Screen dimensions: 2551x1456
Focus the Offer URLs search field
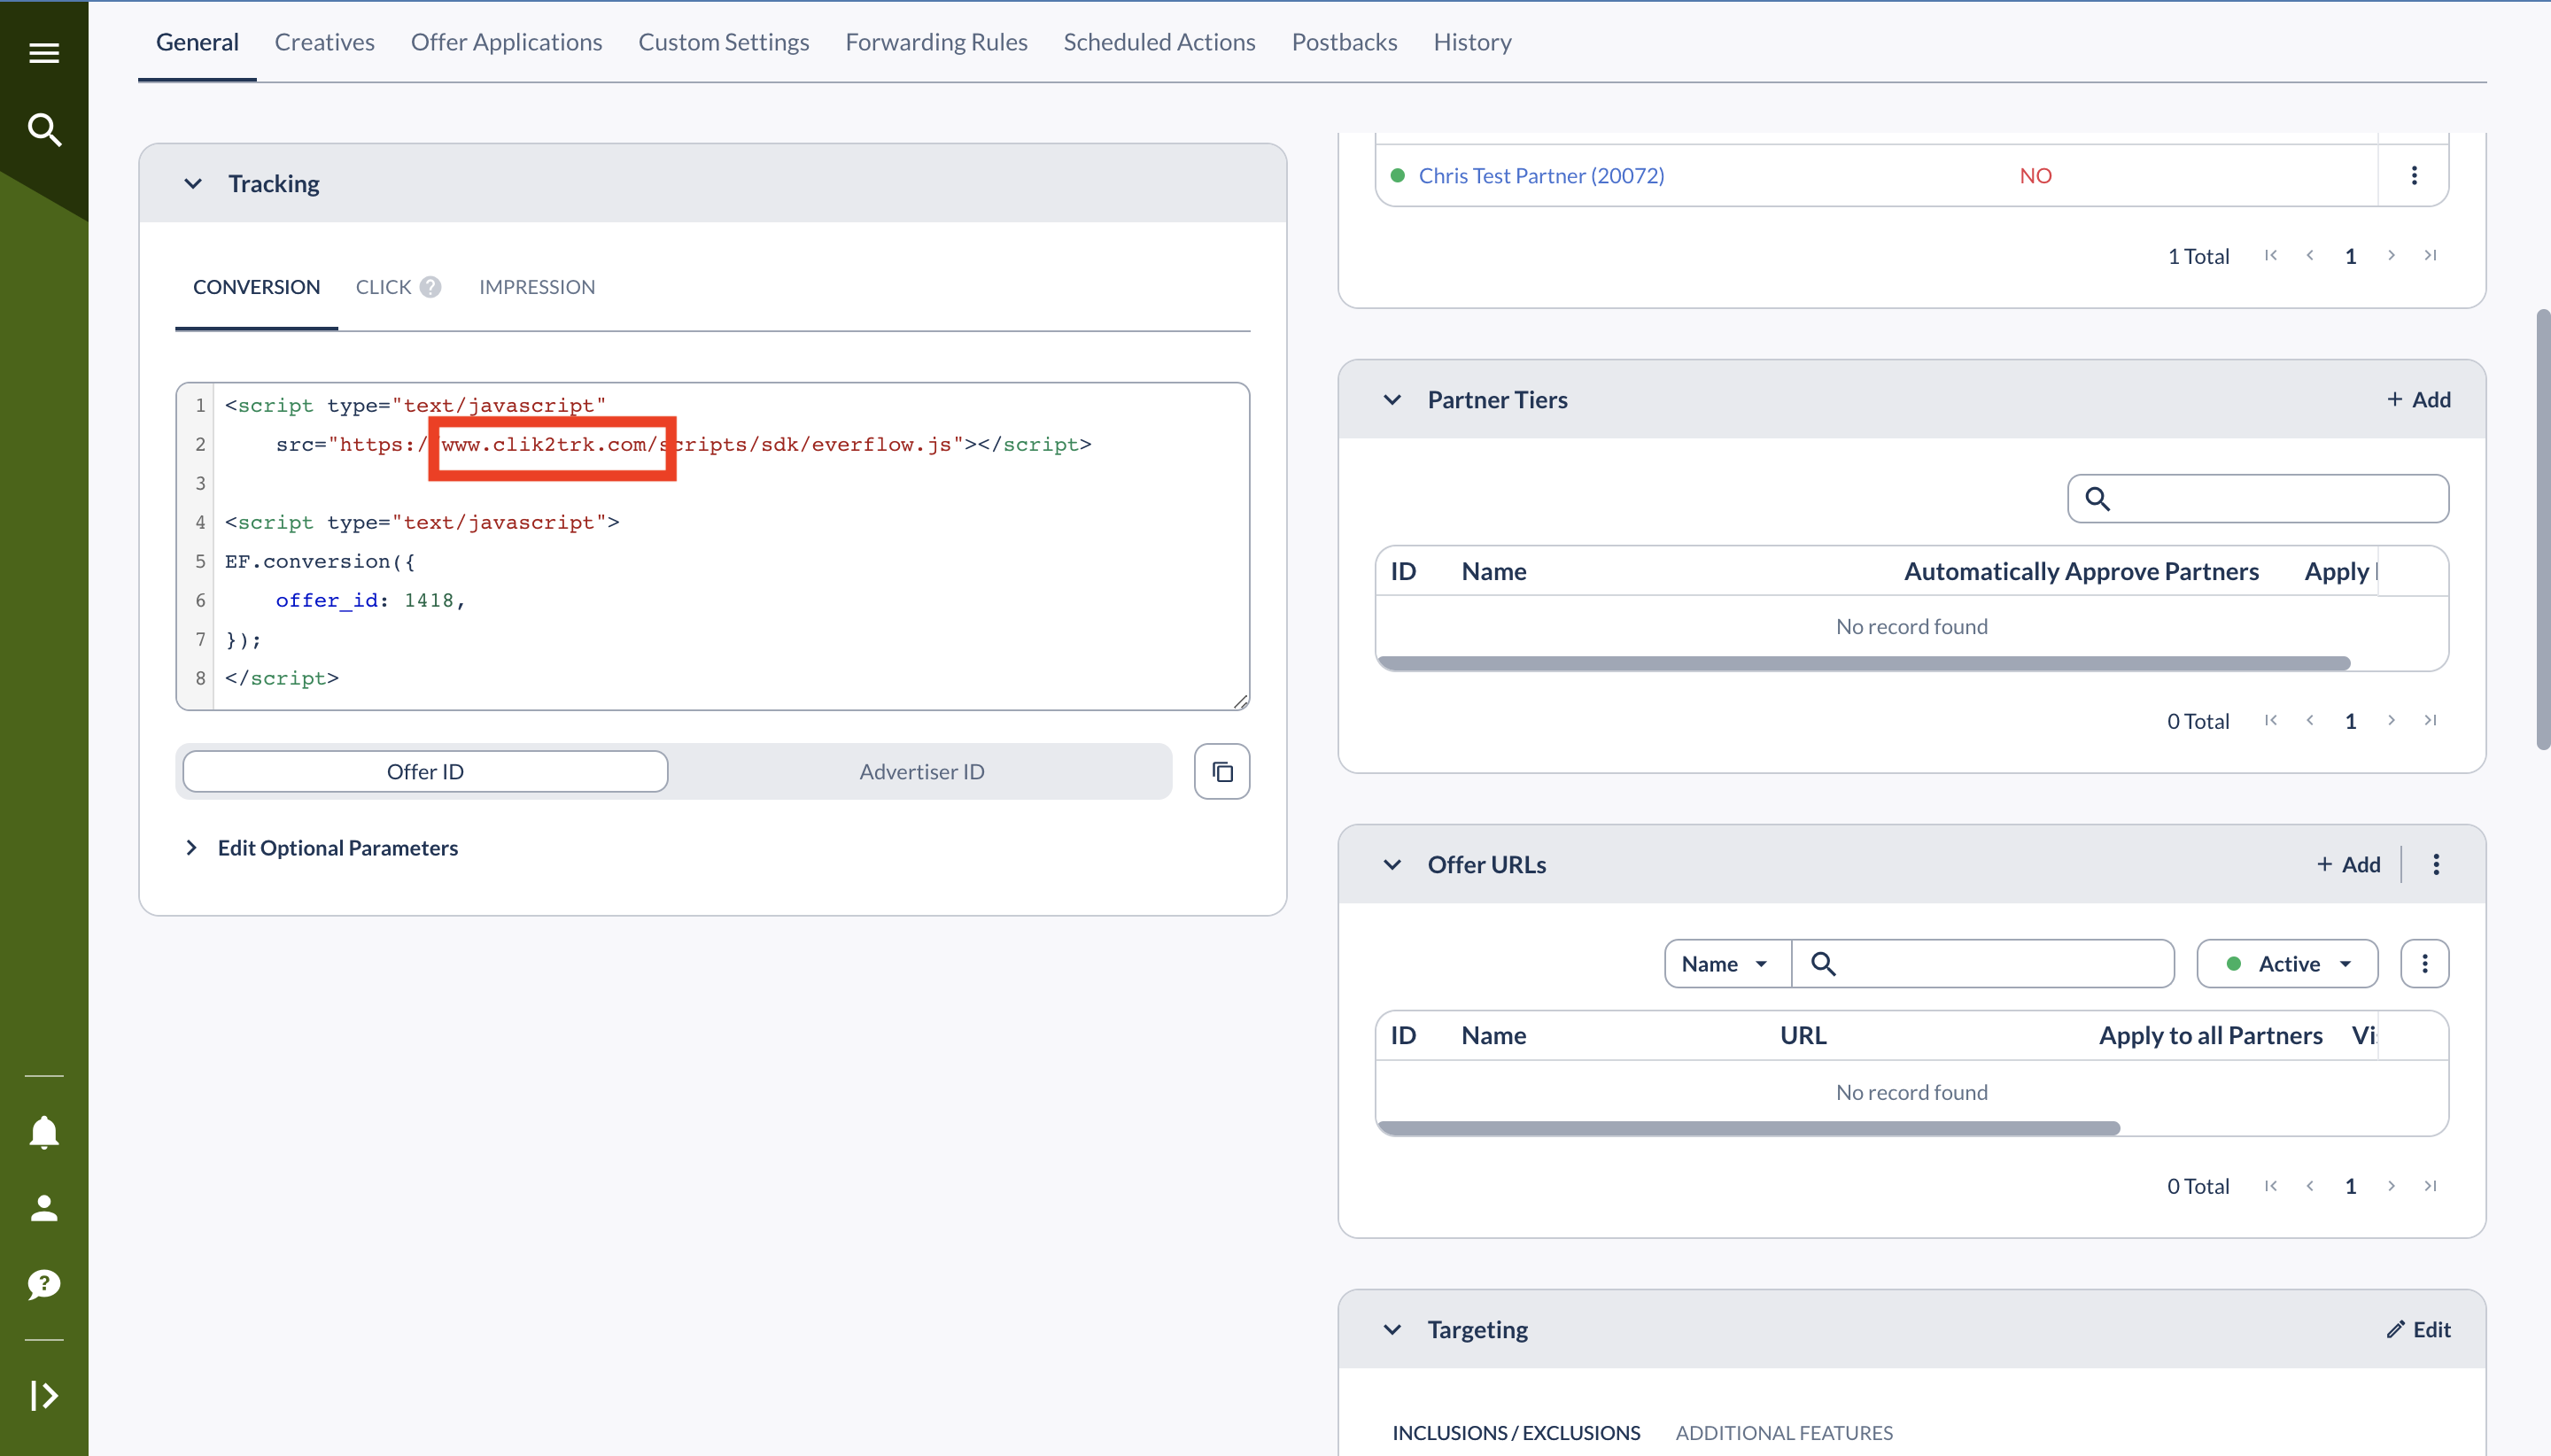(1983, 963)
